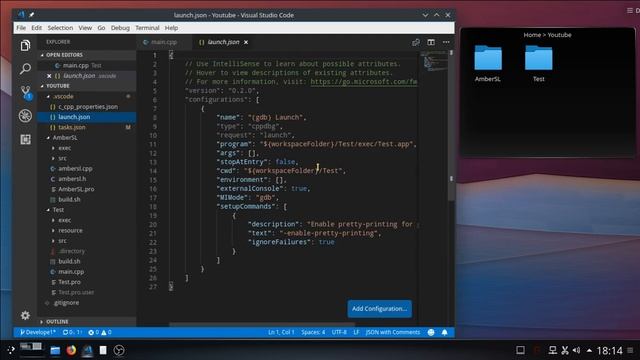Open the Help menu
Viewport: 640px width, 360px height.
171,28
